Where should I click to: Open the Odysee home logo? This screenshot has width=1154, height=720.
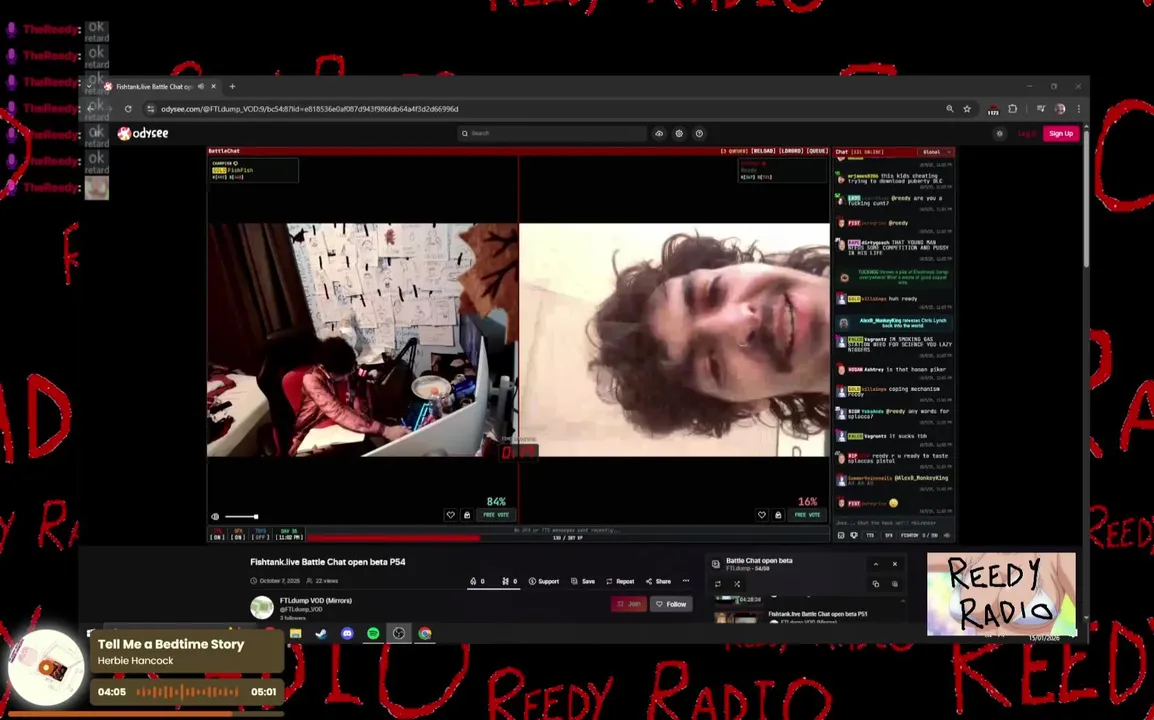tap(144, 133)
